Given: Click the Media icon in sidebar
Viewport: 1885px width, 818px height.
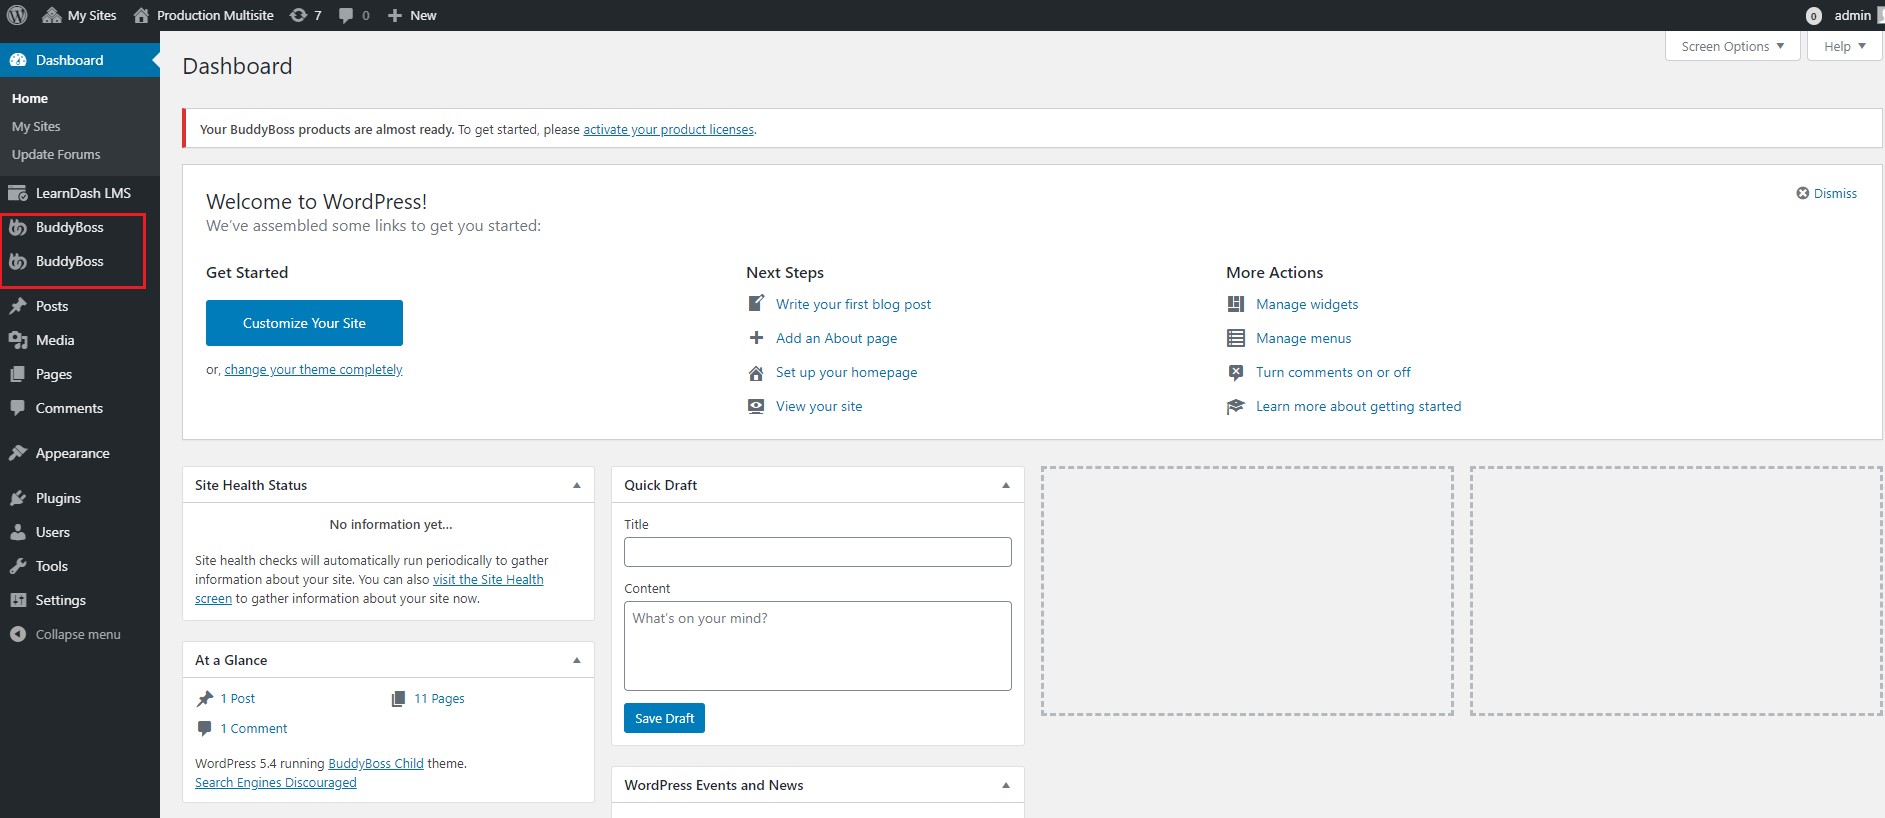Looking at the screenshot, I should 18,340.
